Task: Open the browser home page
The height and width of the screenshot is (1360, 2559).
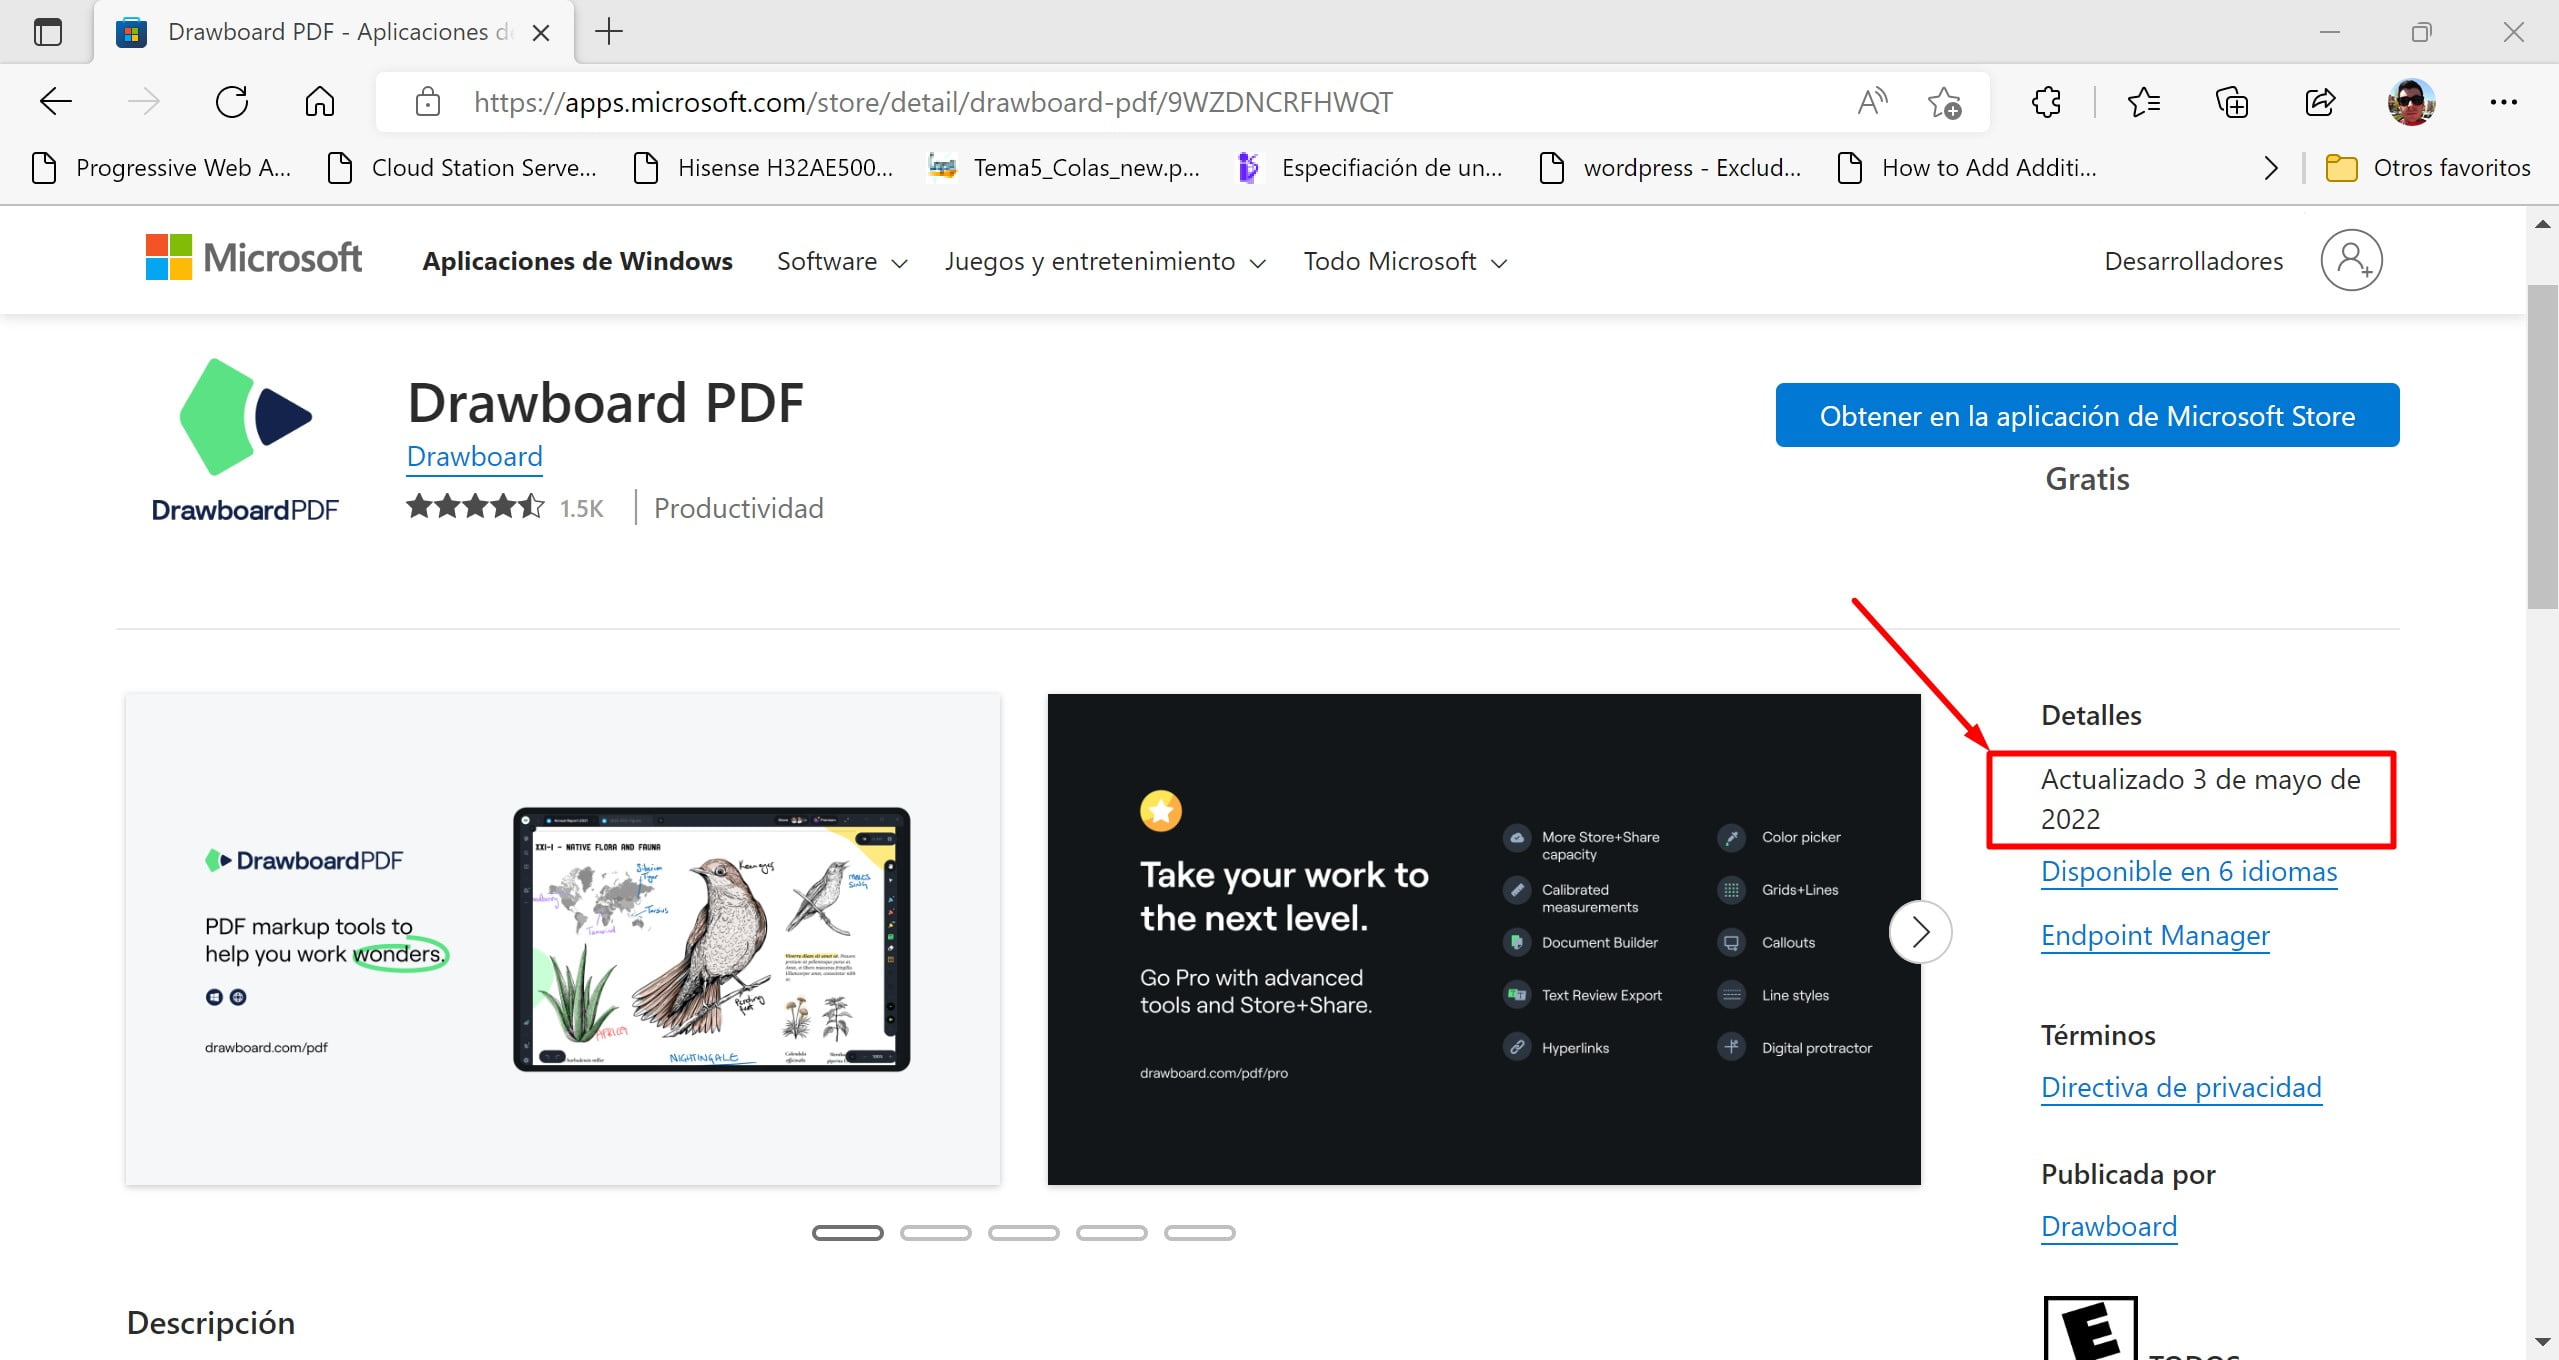Action: coord(320,101)
